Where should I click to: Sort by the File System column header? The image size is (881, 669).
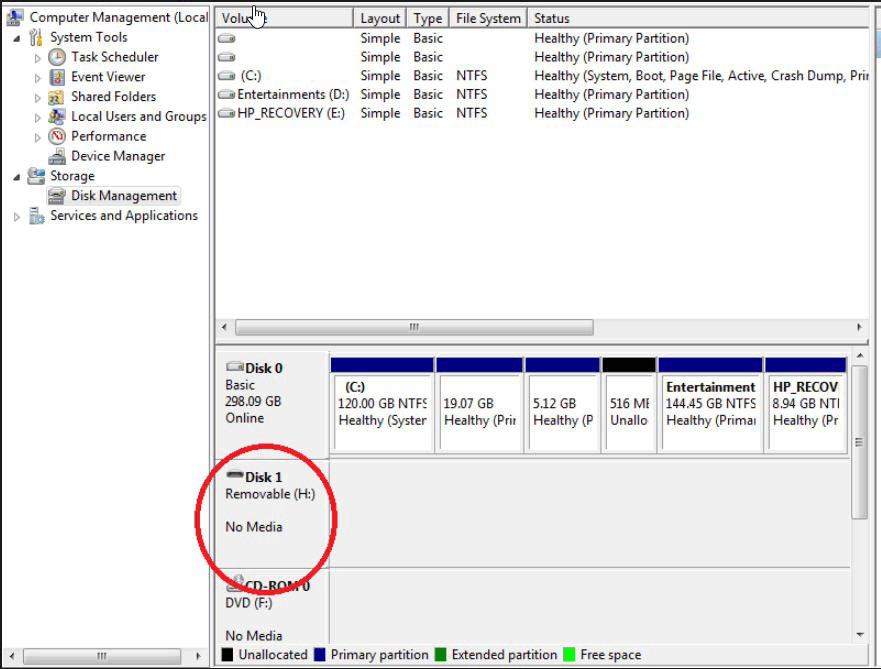(x=488, y=19)
